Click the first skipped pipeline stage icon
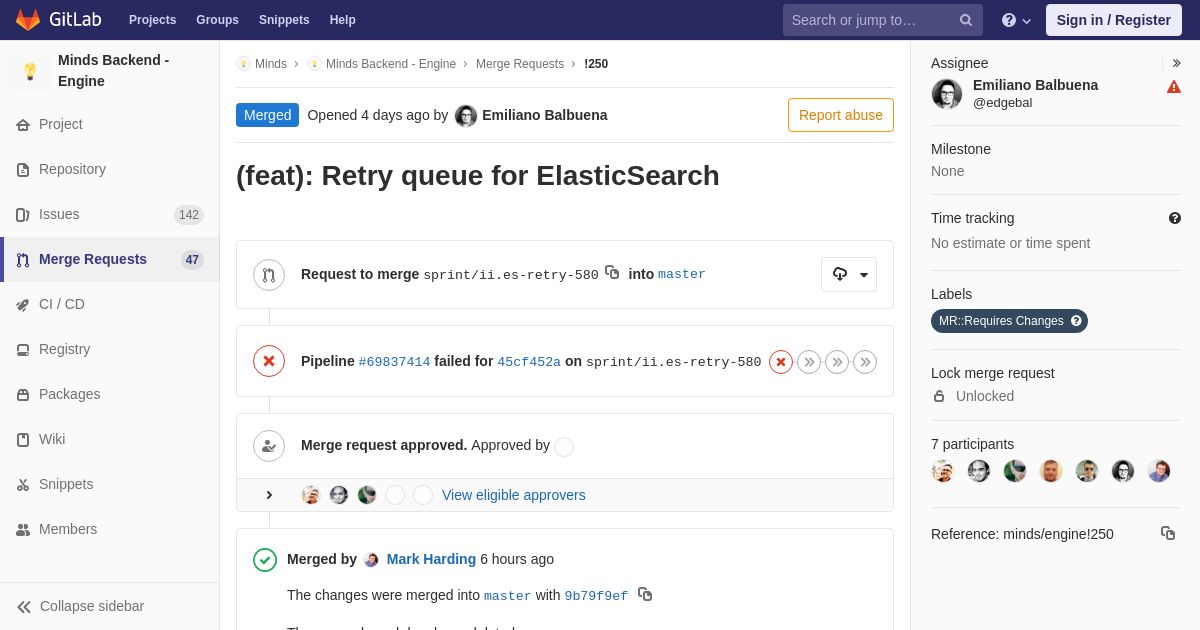 pos(809,362)
